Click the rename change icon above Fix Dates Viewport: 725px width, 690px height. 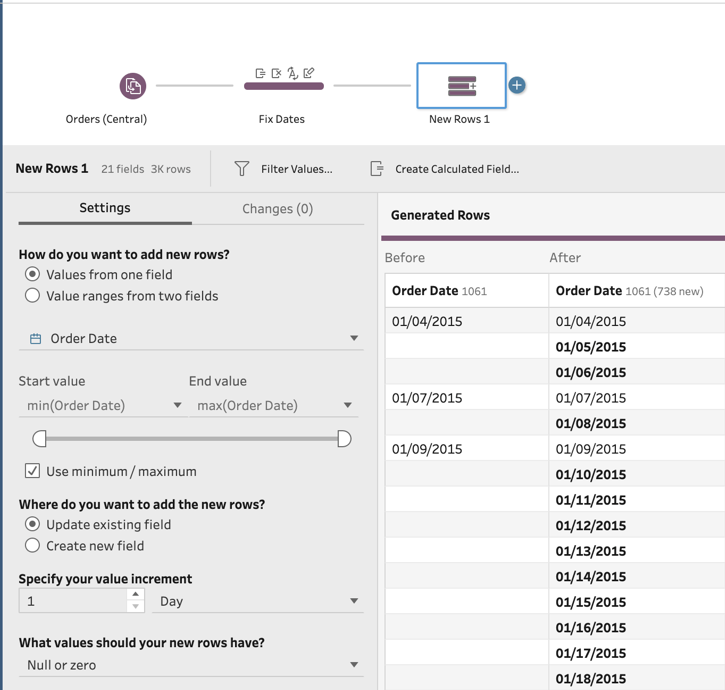309,73
